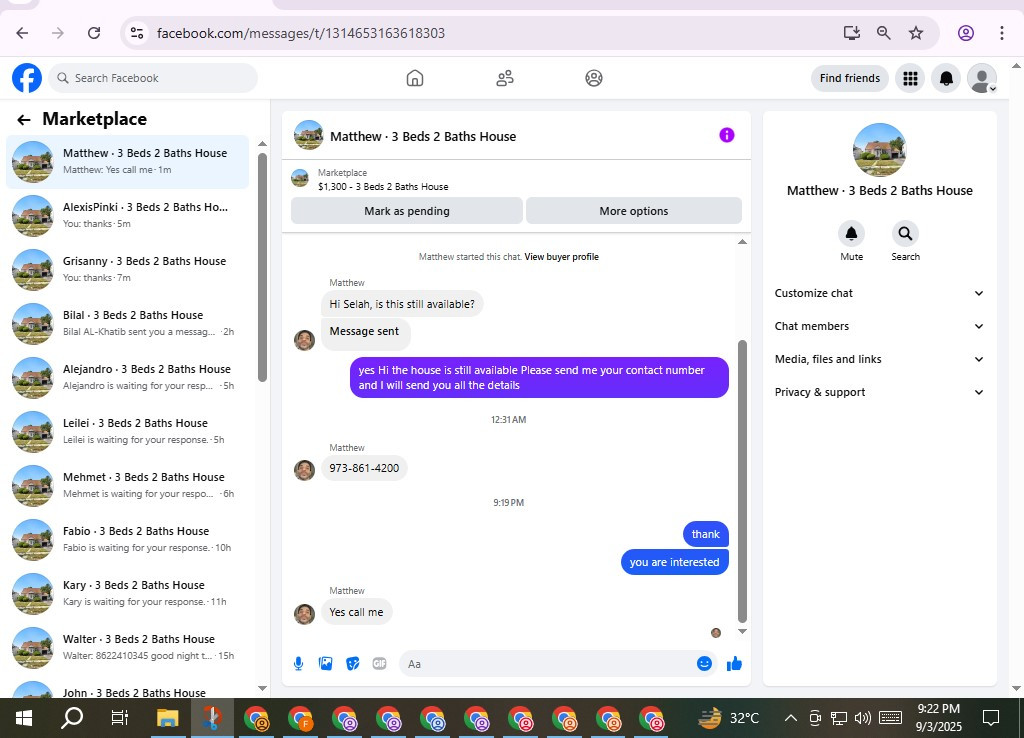
Task: View site information icon in address bar
Action: click(x=136, y=33)
